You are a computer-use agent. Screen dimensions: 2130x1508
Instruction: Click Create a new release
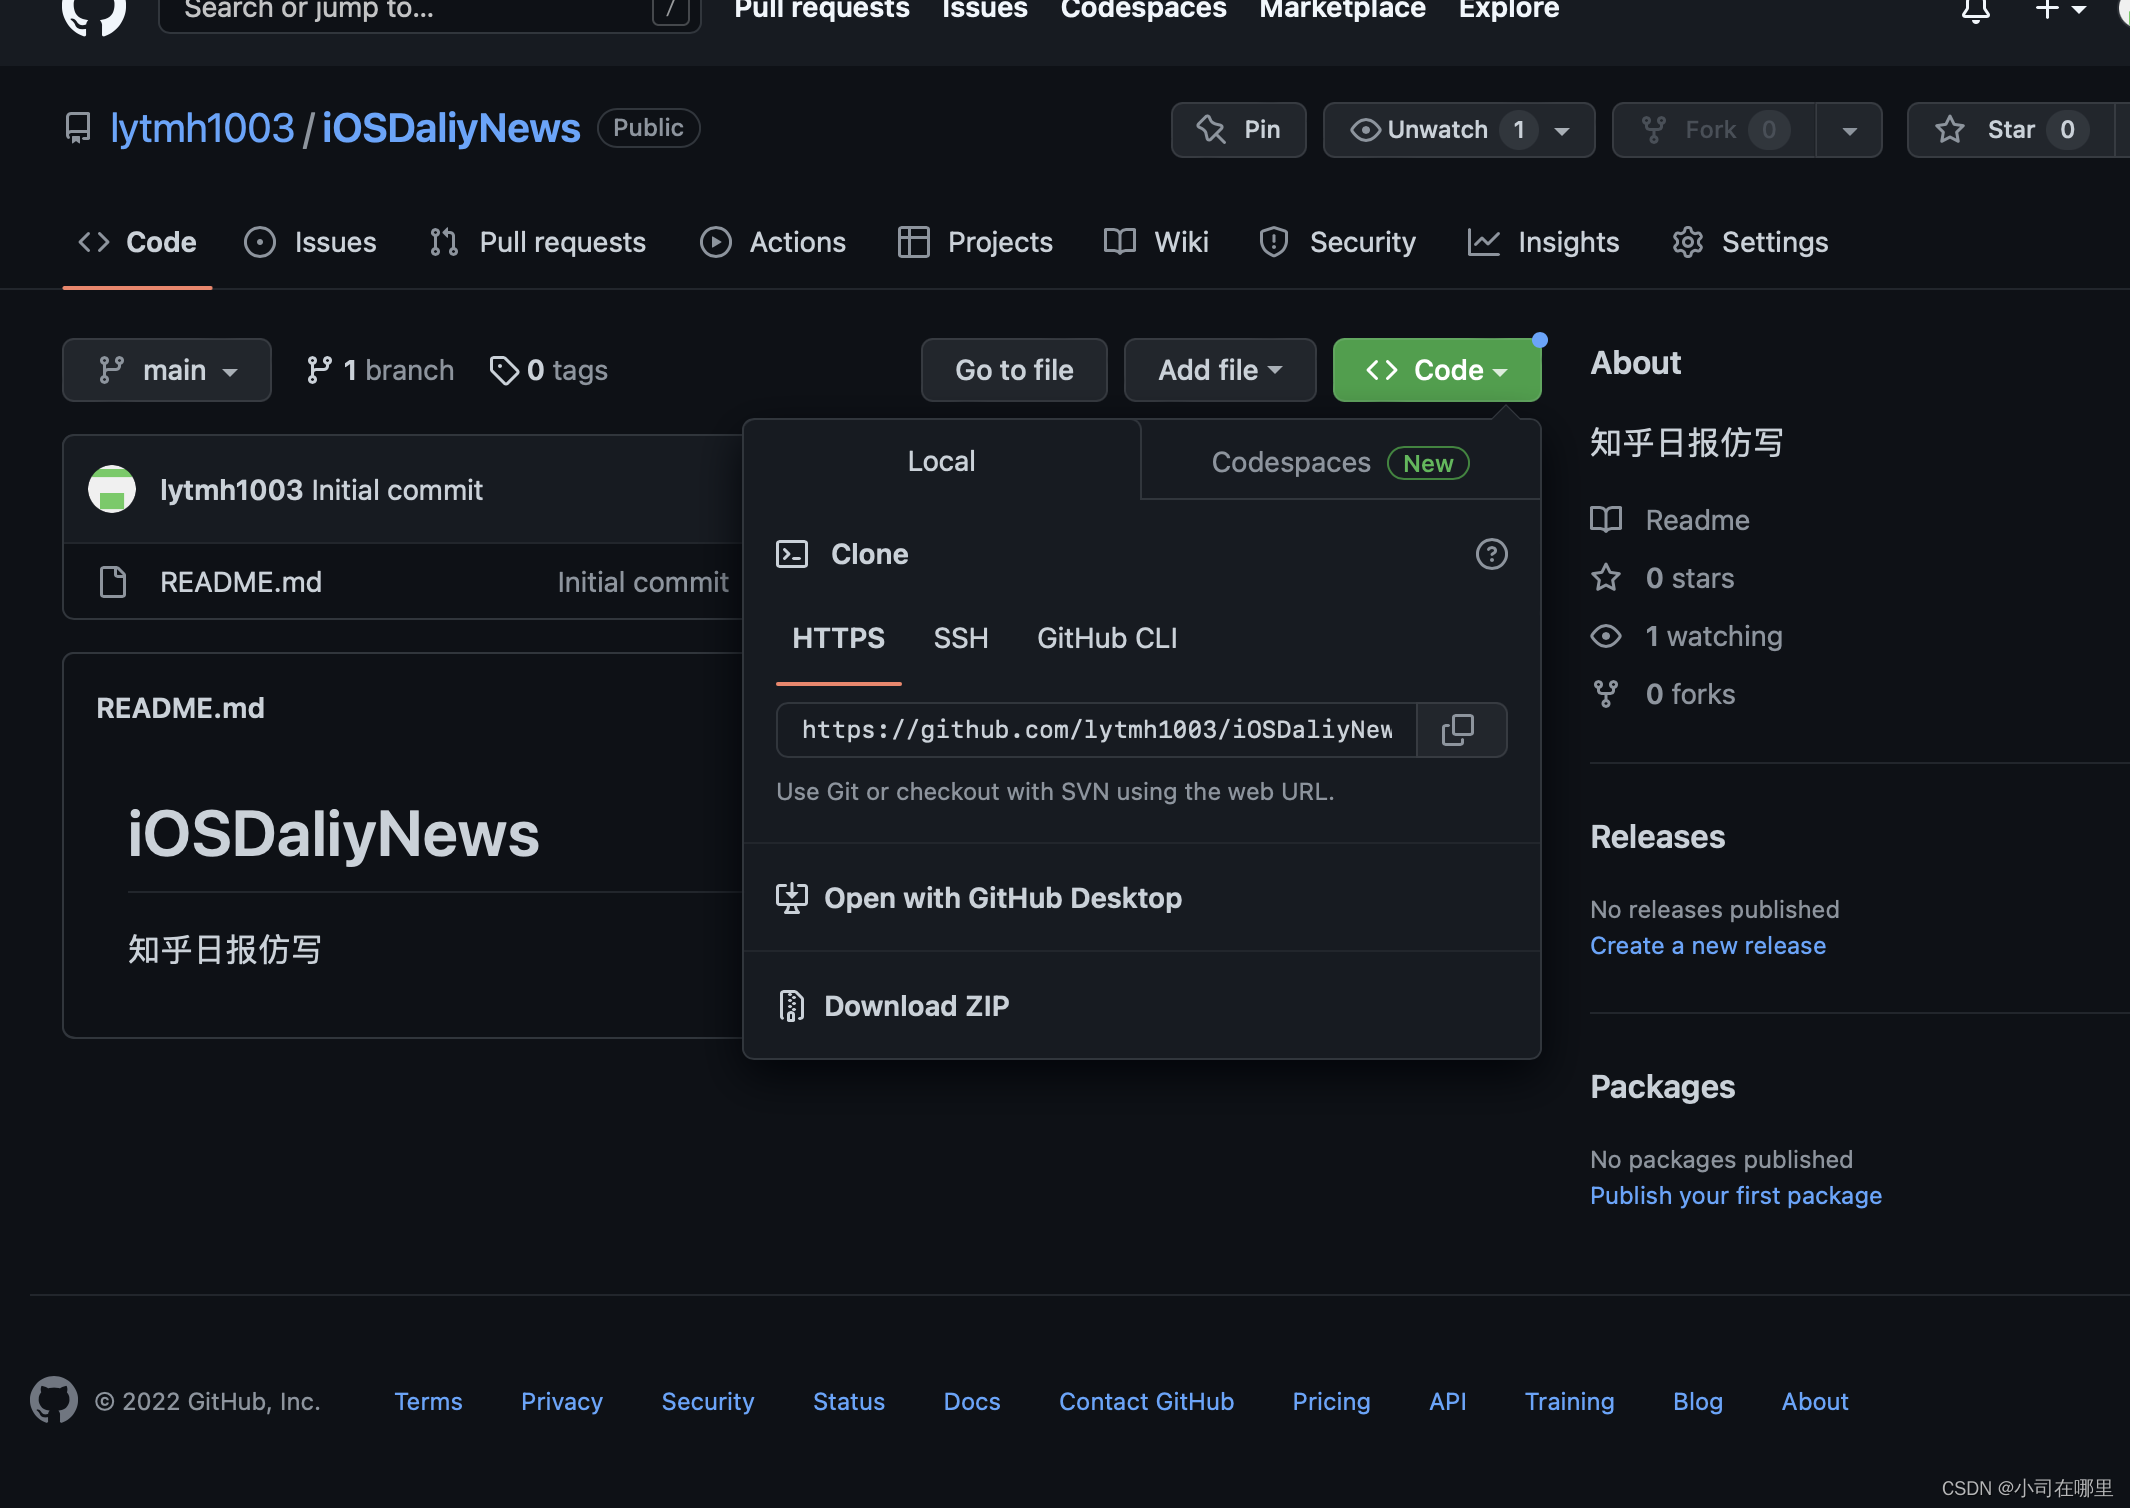[1708, 946]
